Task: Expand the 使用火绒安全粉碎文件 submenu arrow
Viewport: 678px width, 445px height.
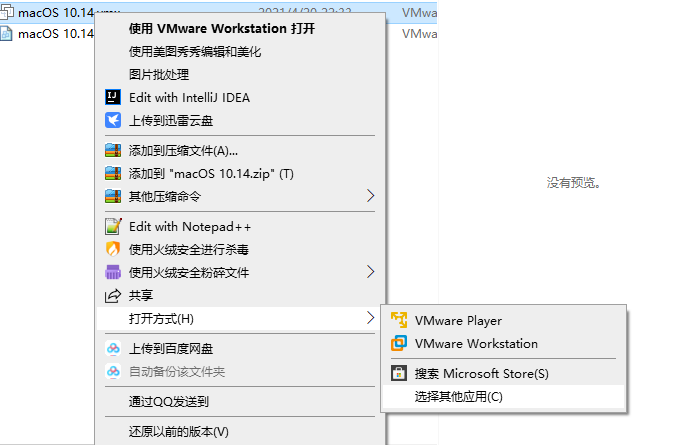Action: click(x=370, y=272)
